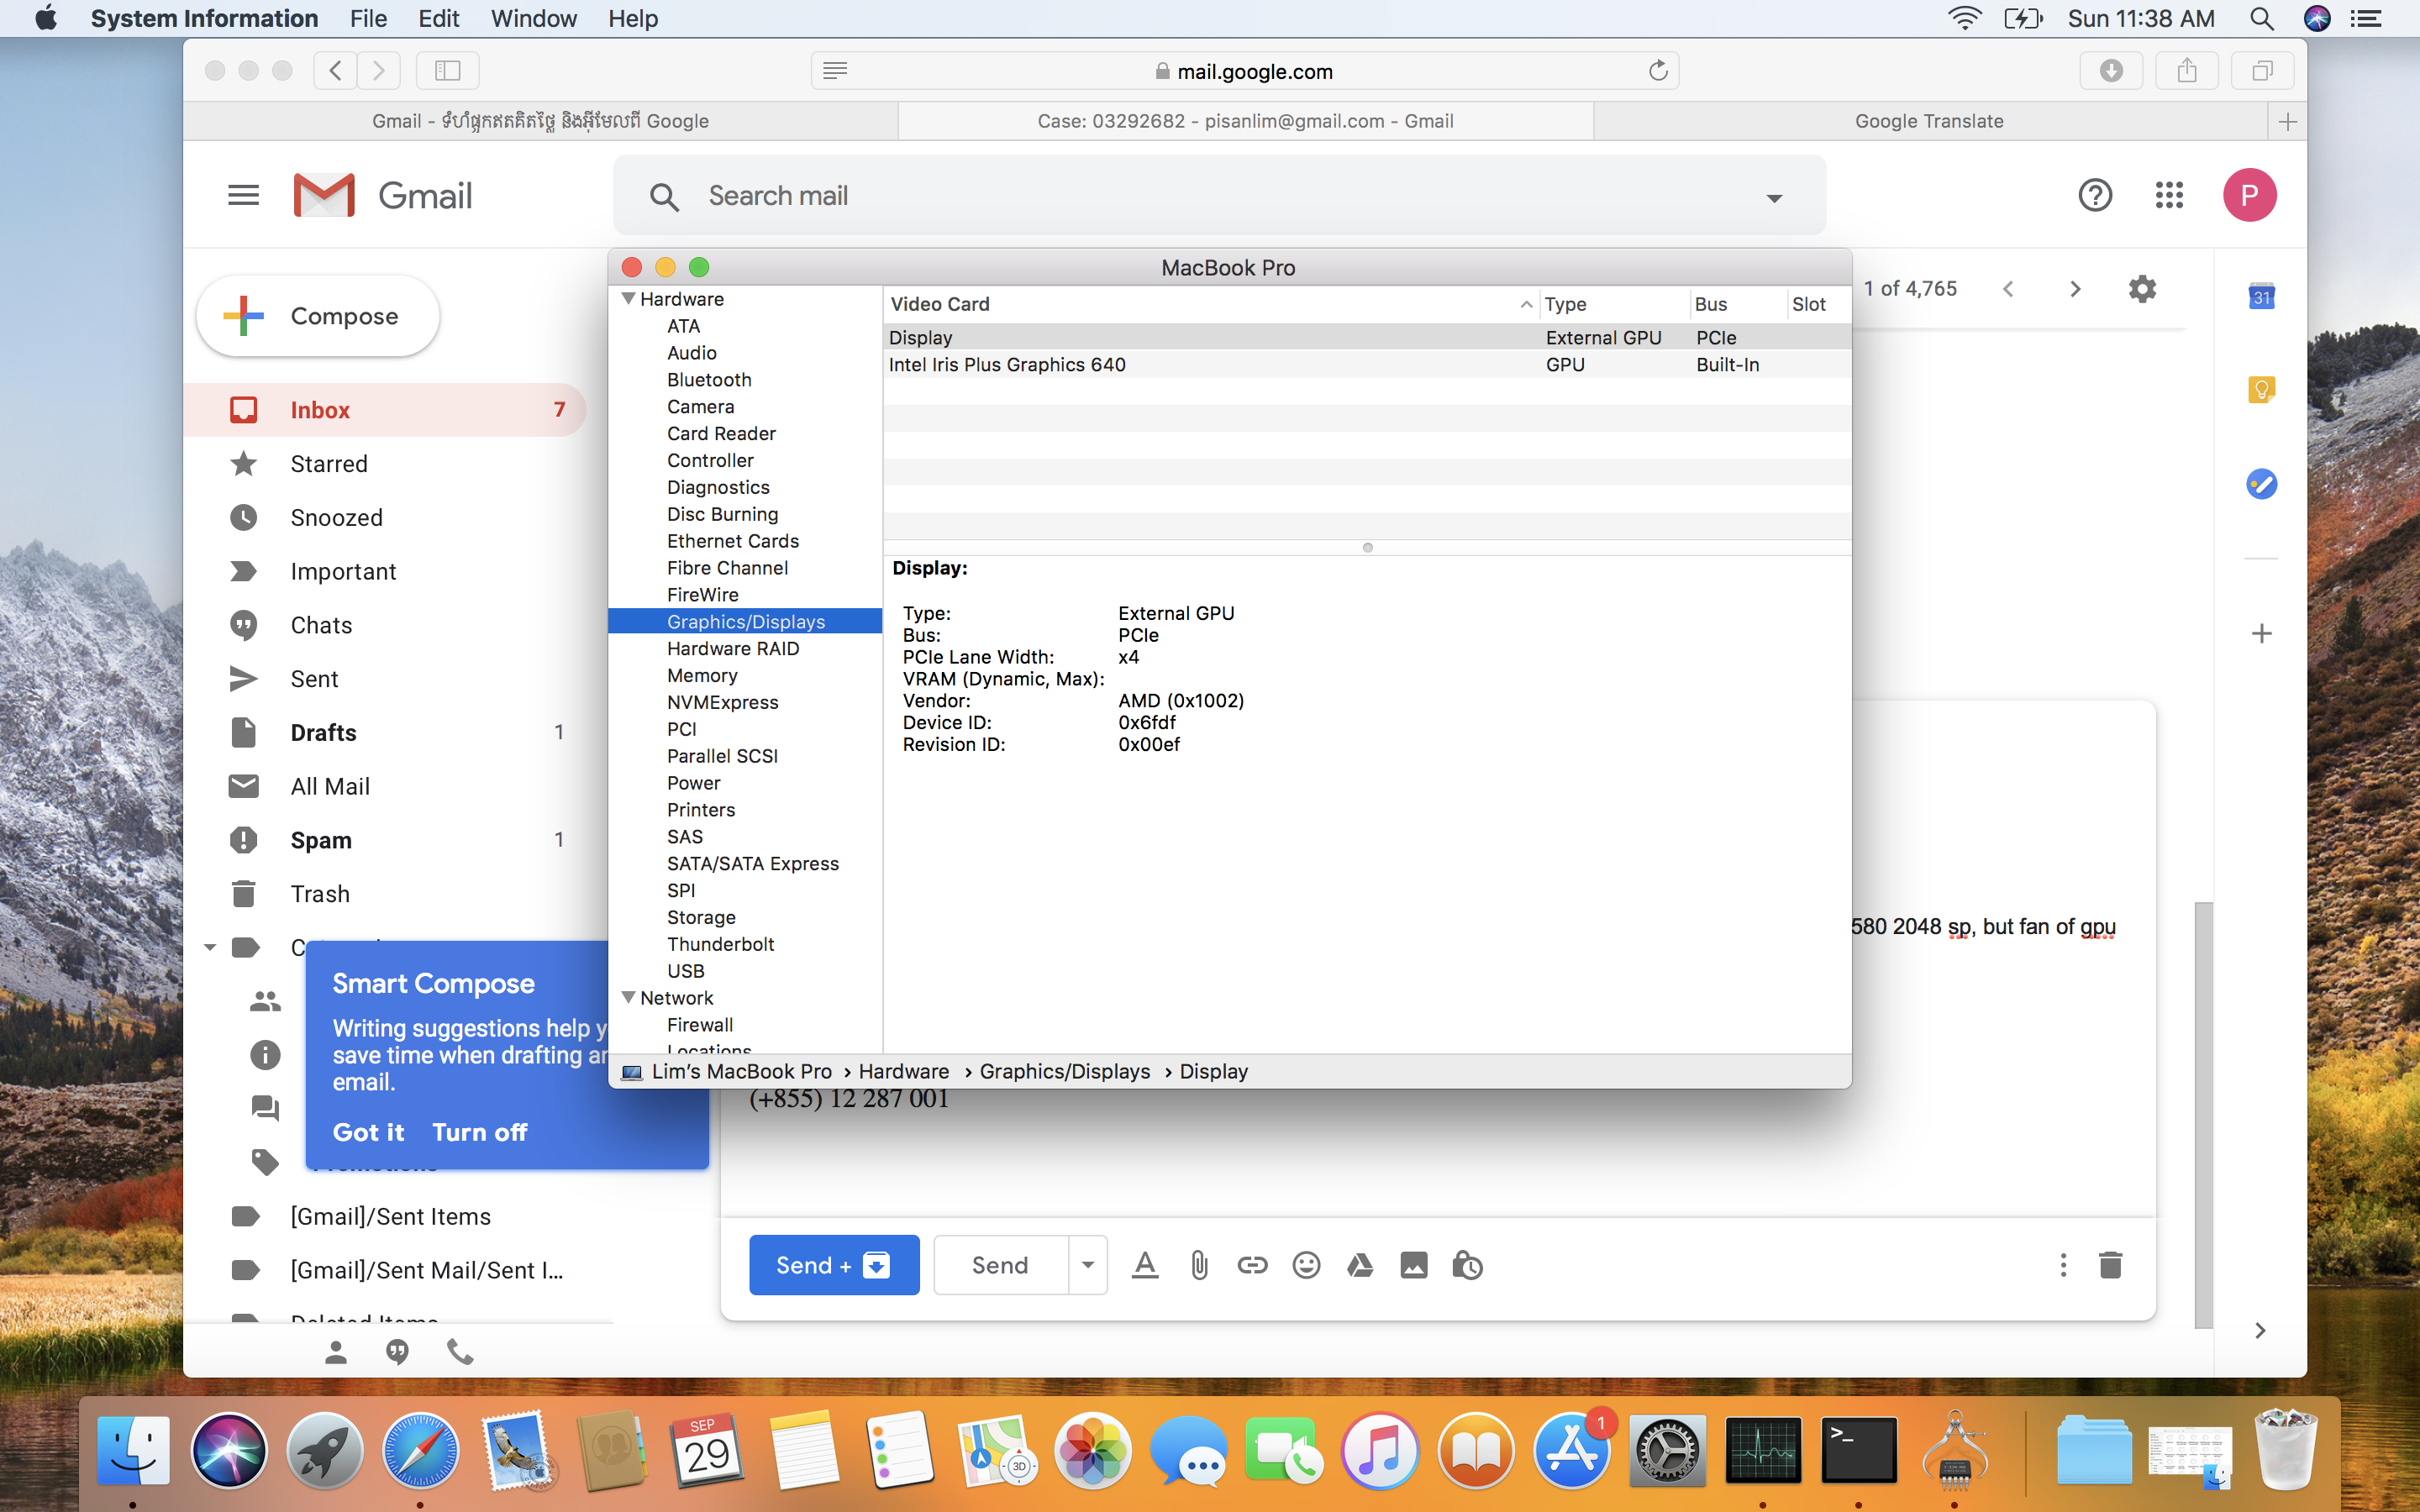Insert files using Google Drive icon

pos(1360,1265)
